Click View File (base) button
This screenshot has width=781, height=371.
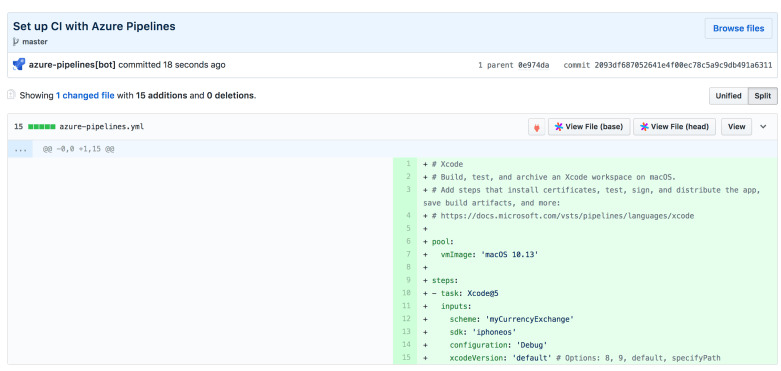point(589,127)
